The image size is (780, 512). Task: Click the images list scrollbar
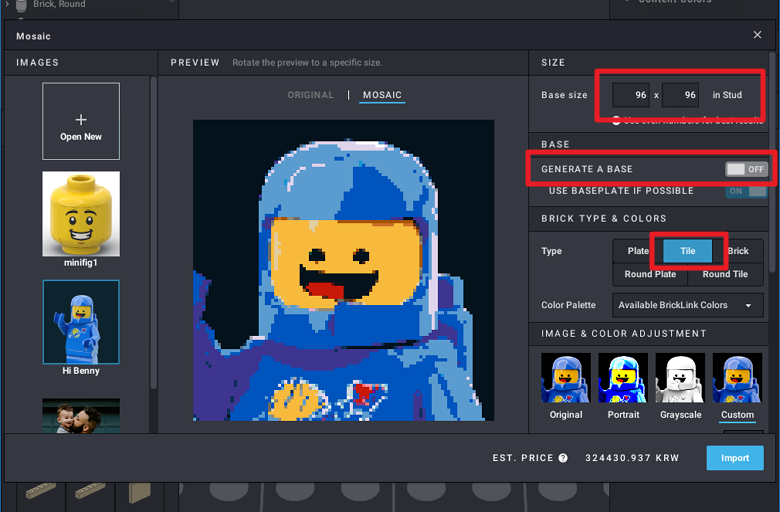pyautogui.click(x=154, y=232)
